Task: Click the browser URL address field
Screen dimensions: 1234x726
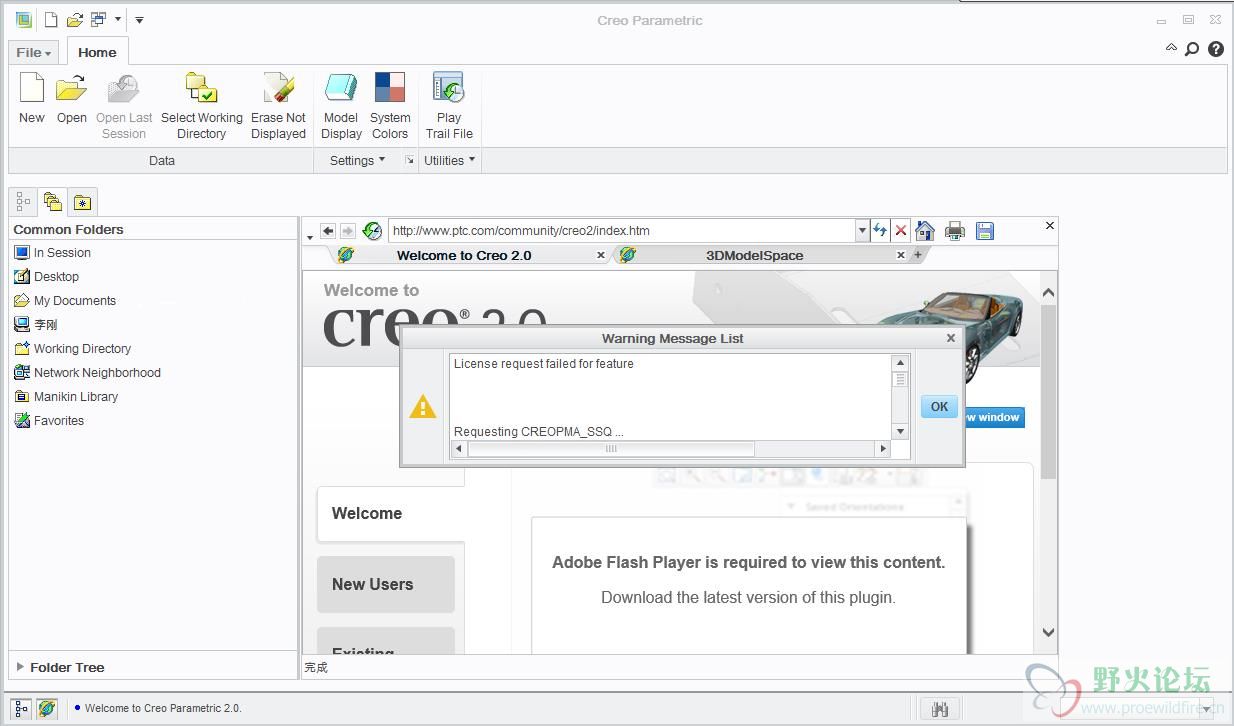Action: point(622,231)
